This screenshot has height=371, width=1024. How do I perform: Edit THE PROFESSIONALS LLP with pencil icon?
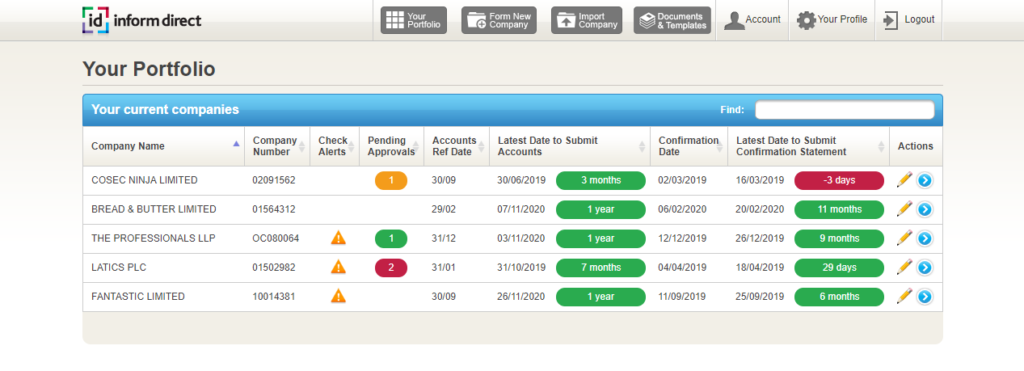click(904, 238)
